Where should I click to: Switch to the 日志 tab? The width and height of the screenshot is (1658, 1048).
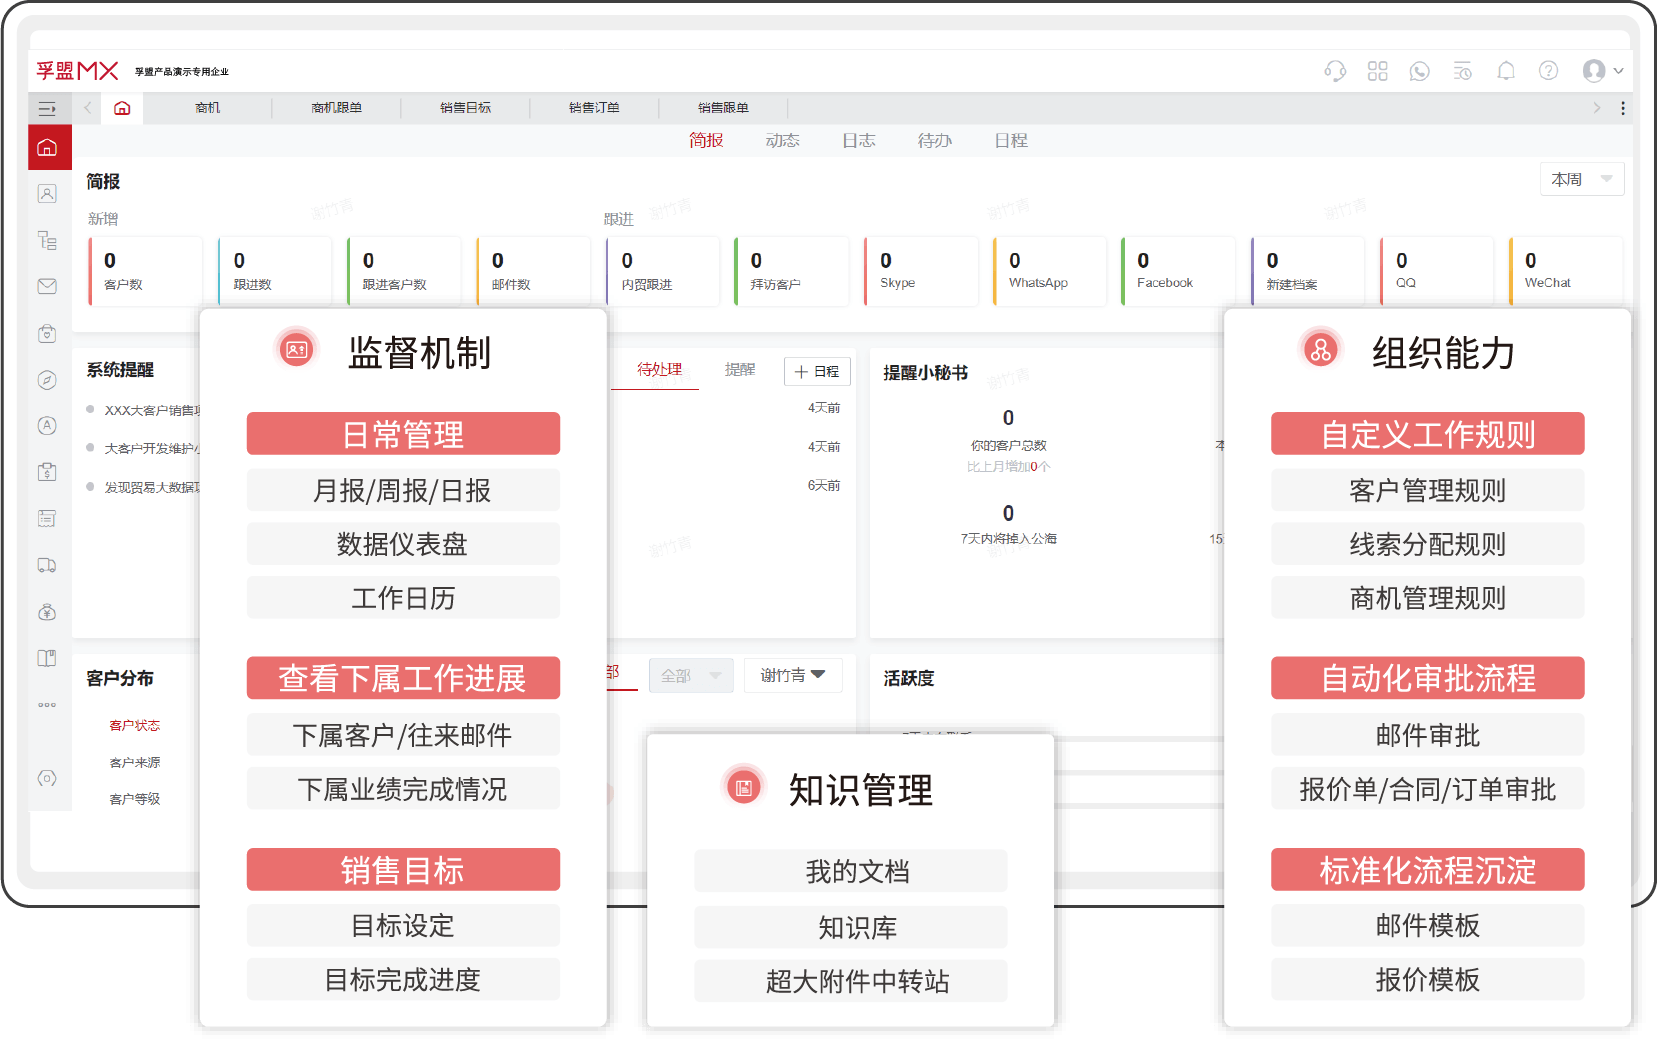[858, 140]
